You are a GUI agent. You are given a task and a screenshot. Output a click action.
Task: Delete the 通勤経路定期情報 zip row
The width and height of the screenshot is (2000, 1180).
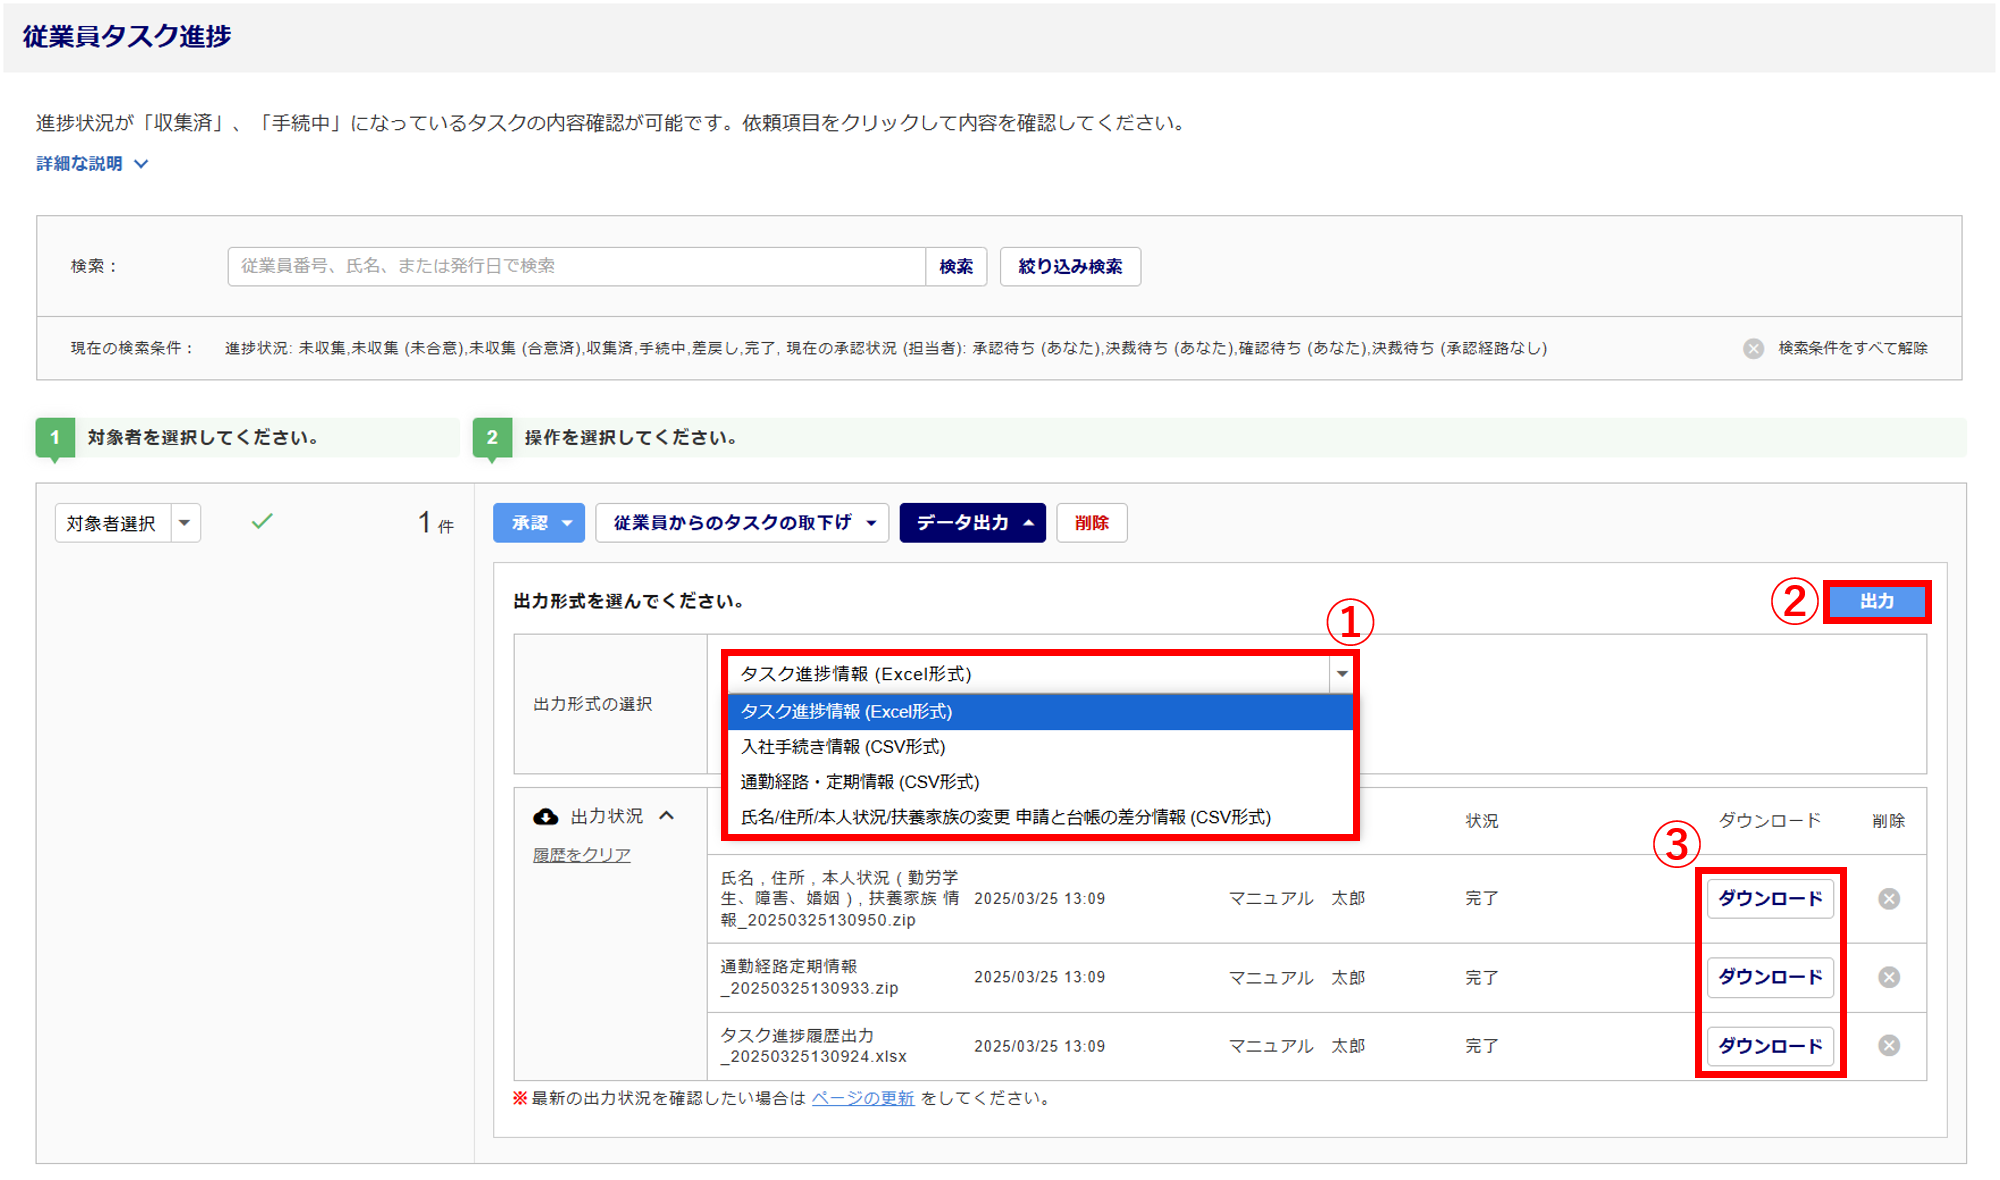click(x=1888, y=977)
